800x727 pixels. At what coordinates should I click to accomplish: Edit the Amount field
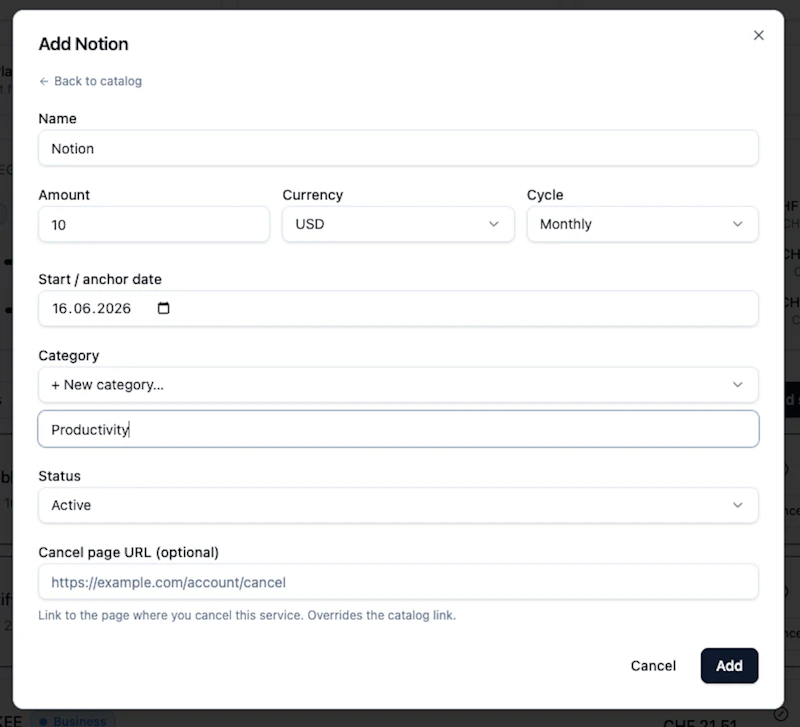tap(154, 224)
